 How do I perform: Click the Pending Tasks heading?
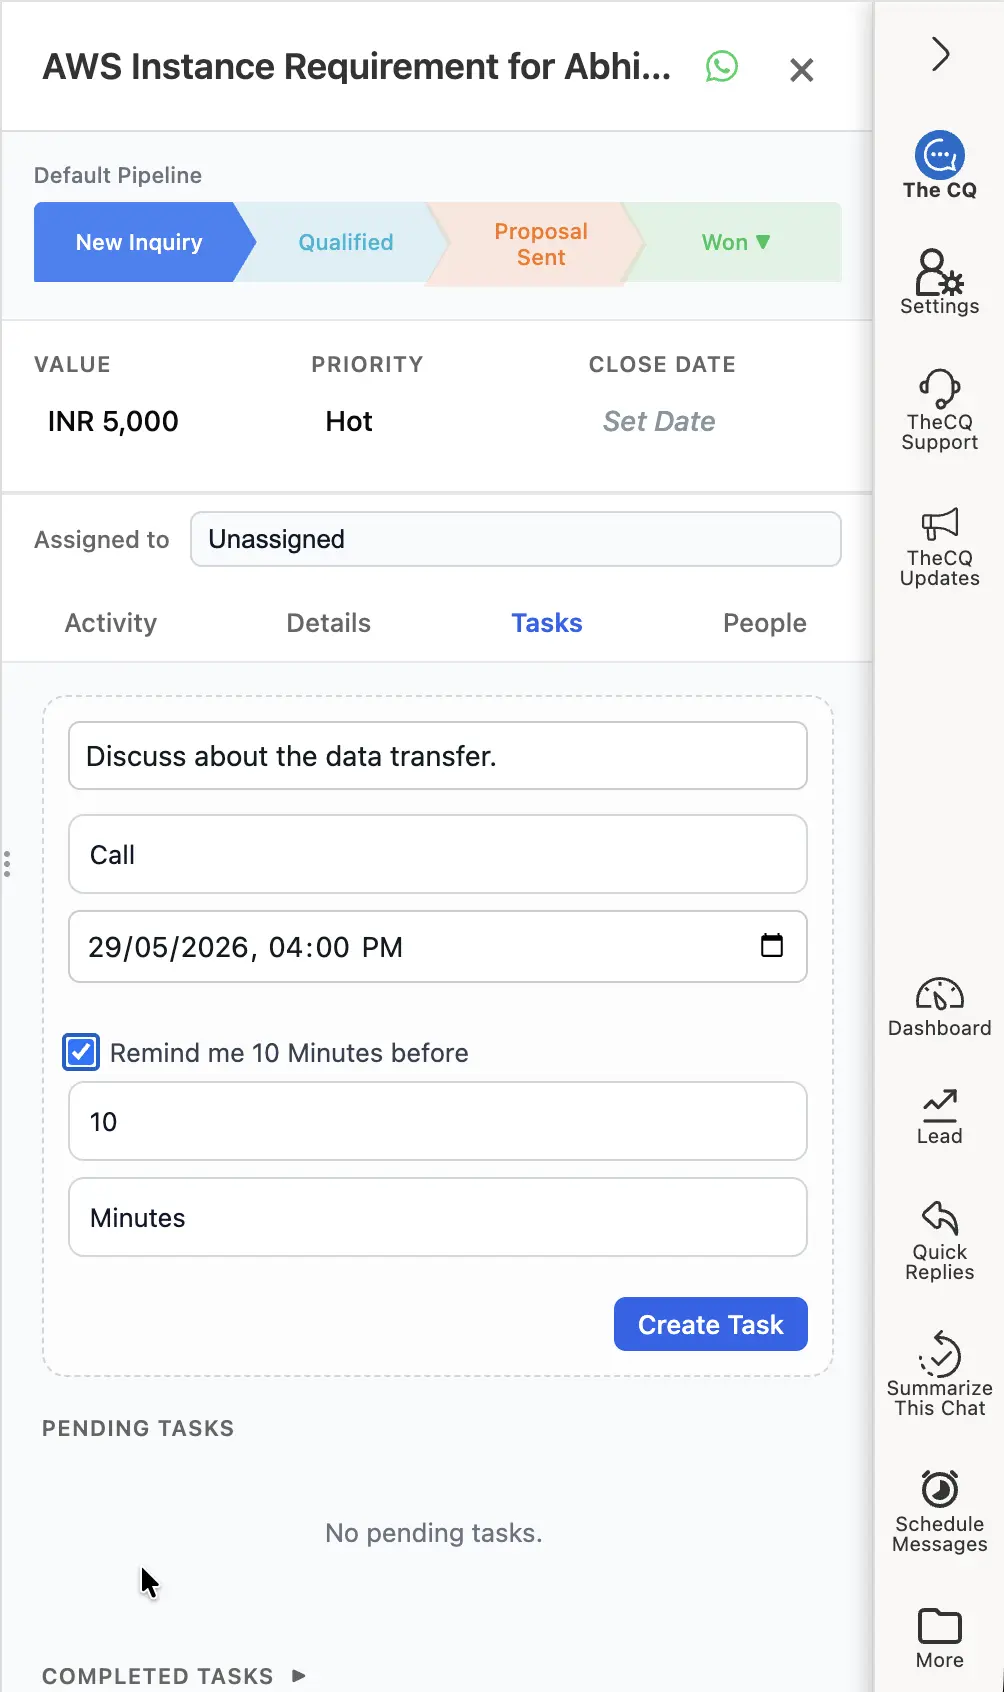[138, 1428]
